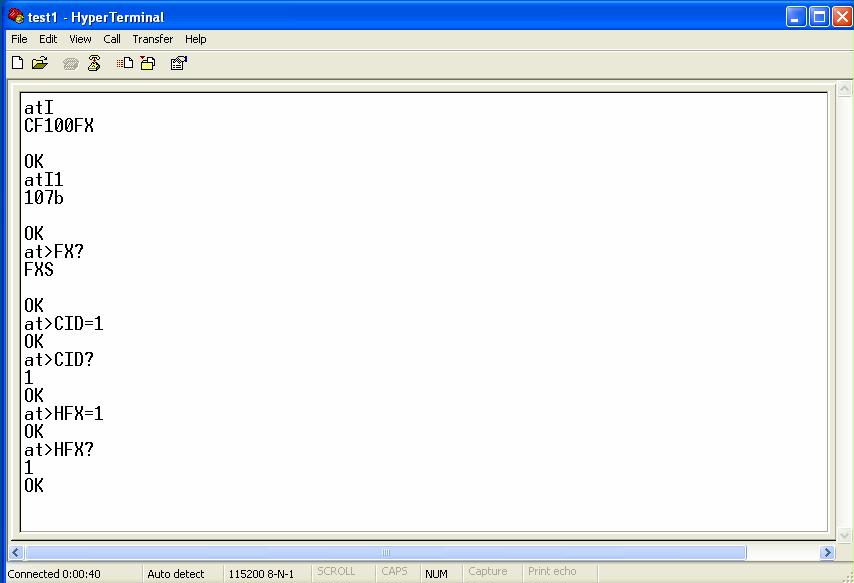
Task: Click the Print echo status bar indicator
Action: [x=552, y=572]
